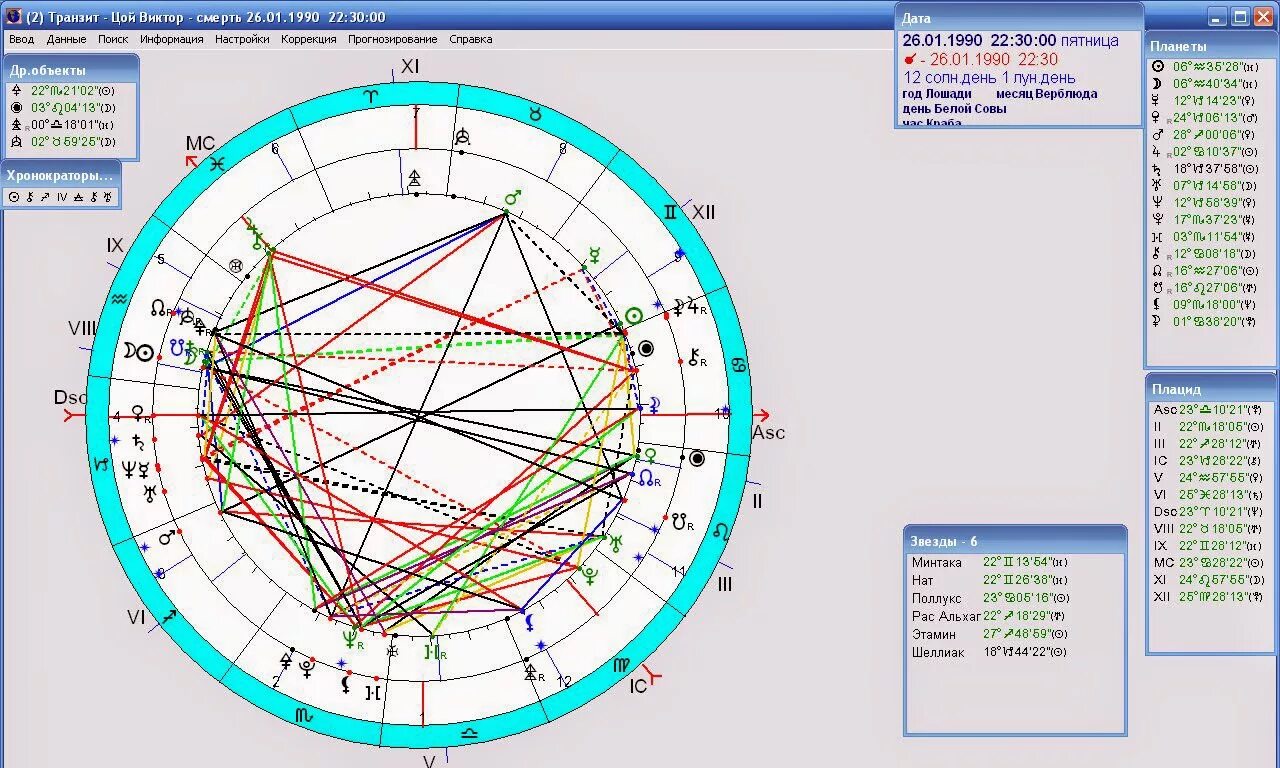Click the Планеты panel header
The height and width of the screenshot is (768, 1280).
click(1211, 46)
